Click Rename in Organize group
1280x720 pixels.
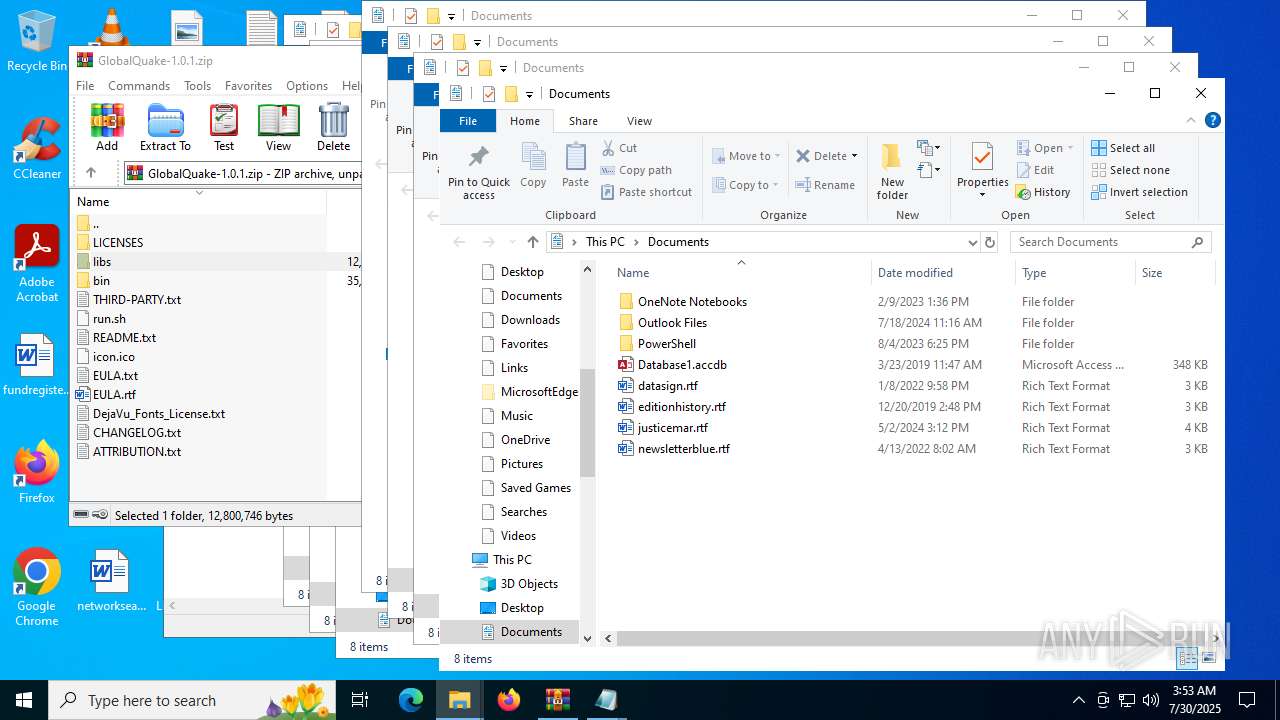tap(825, 185)
